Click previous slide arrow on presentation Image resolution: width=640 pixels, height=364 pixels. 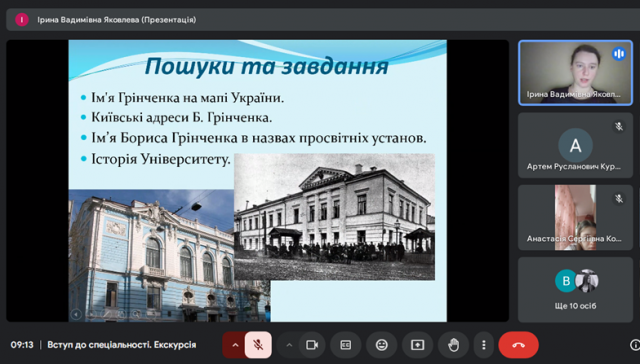pos(76,314)
